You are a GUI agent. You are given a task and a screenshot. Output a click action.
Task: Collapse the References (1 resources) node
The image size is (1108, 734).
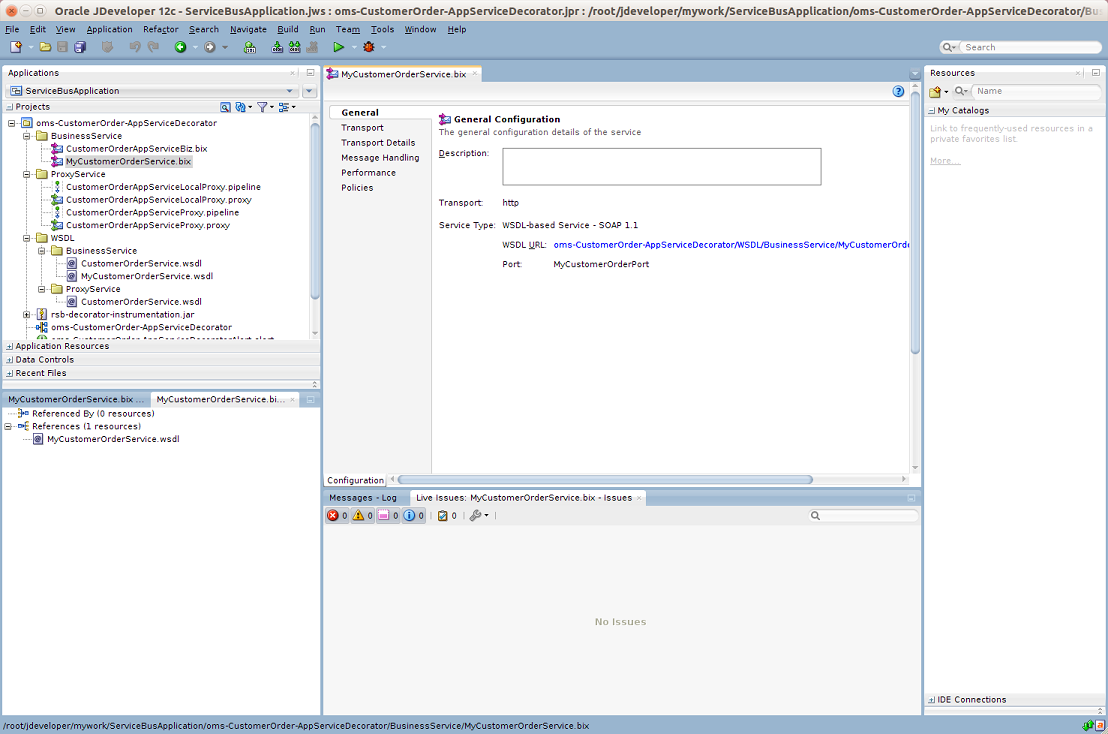(x=8, y=427)
